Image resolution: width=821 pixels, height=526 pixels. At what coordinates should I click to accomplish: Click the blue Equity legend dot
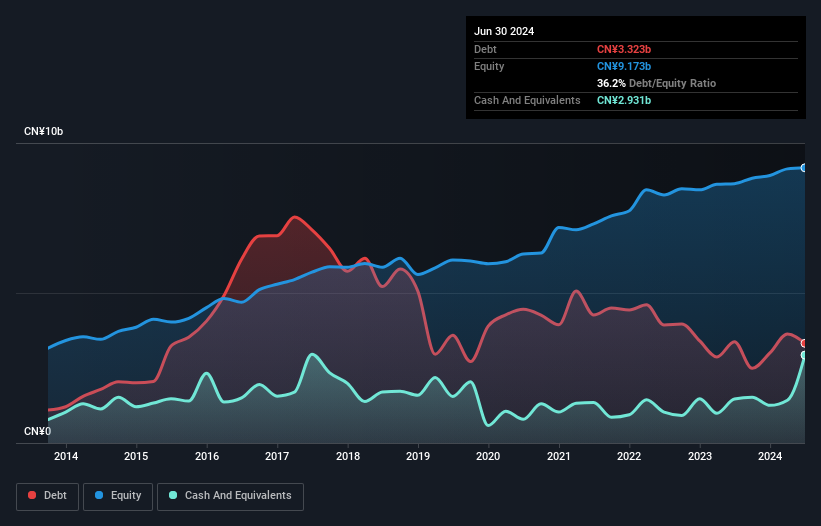pos(99,495)
